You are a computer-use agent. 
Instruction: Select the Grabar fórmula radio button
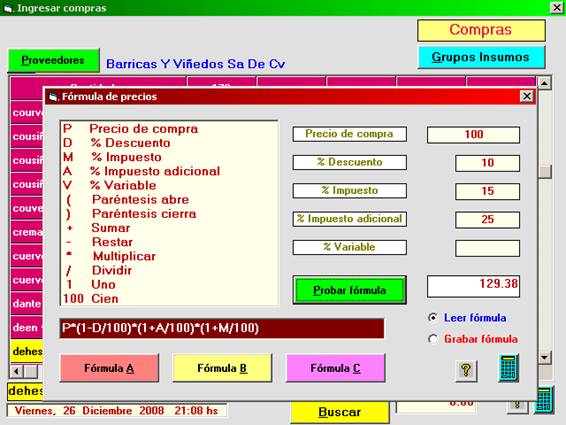(x=433, y=339)
